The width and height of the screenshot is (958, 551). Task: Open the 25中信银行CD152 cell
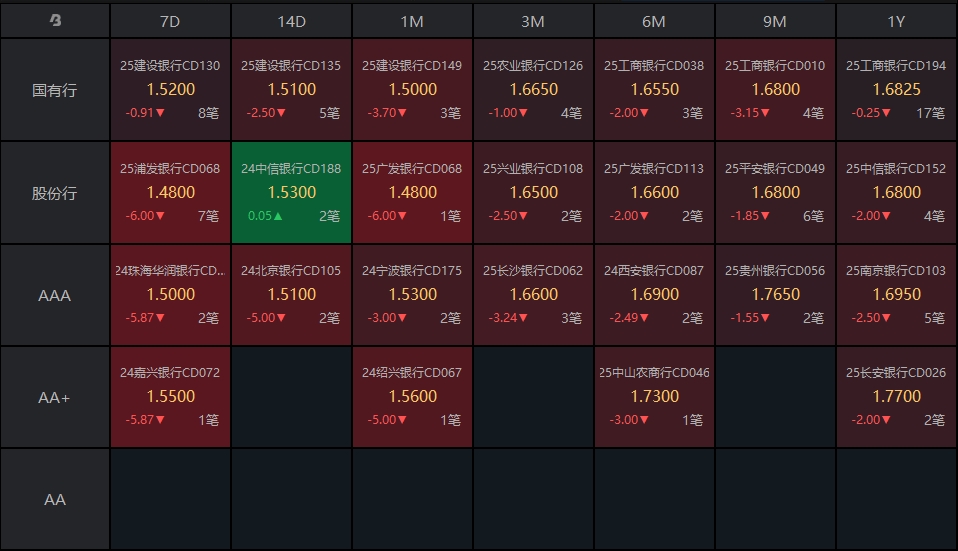click(896, 192)
